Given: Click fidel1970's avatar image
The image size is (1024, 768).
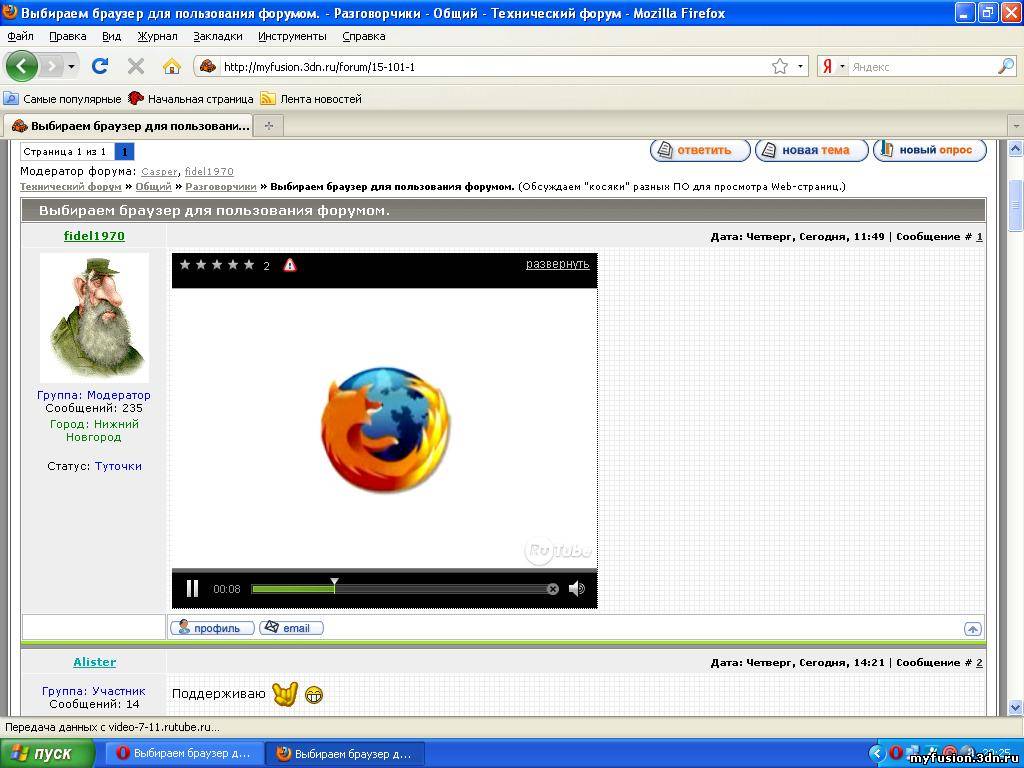Looking at the screenshot, I should tap(94, 317).
